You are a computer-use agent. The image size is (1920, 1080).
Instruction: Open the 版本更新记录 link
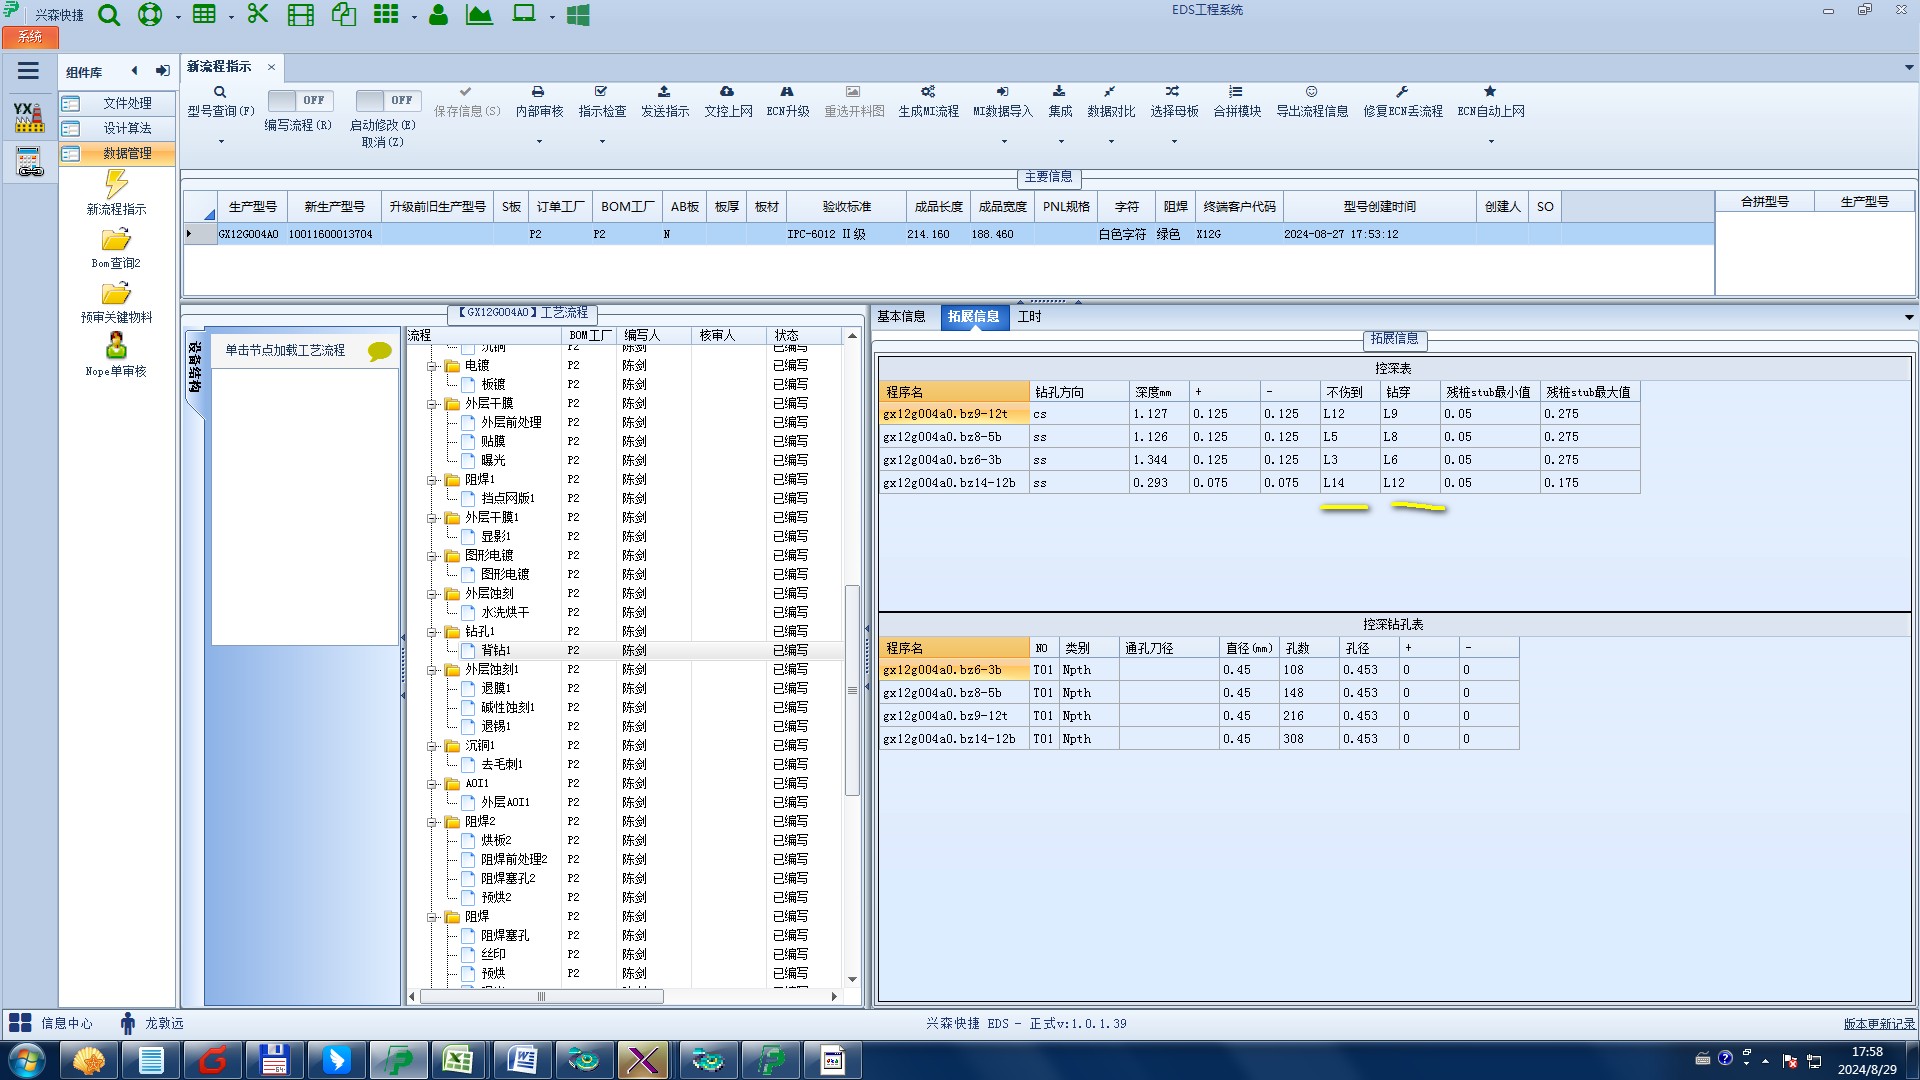pyautogui.click(x=1878, y=1024)
